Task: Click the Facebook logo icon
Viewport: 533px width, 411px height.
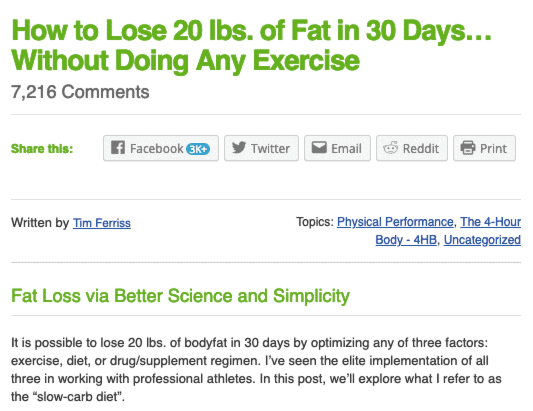Action: click(x=118, y=148)
